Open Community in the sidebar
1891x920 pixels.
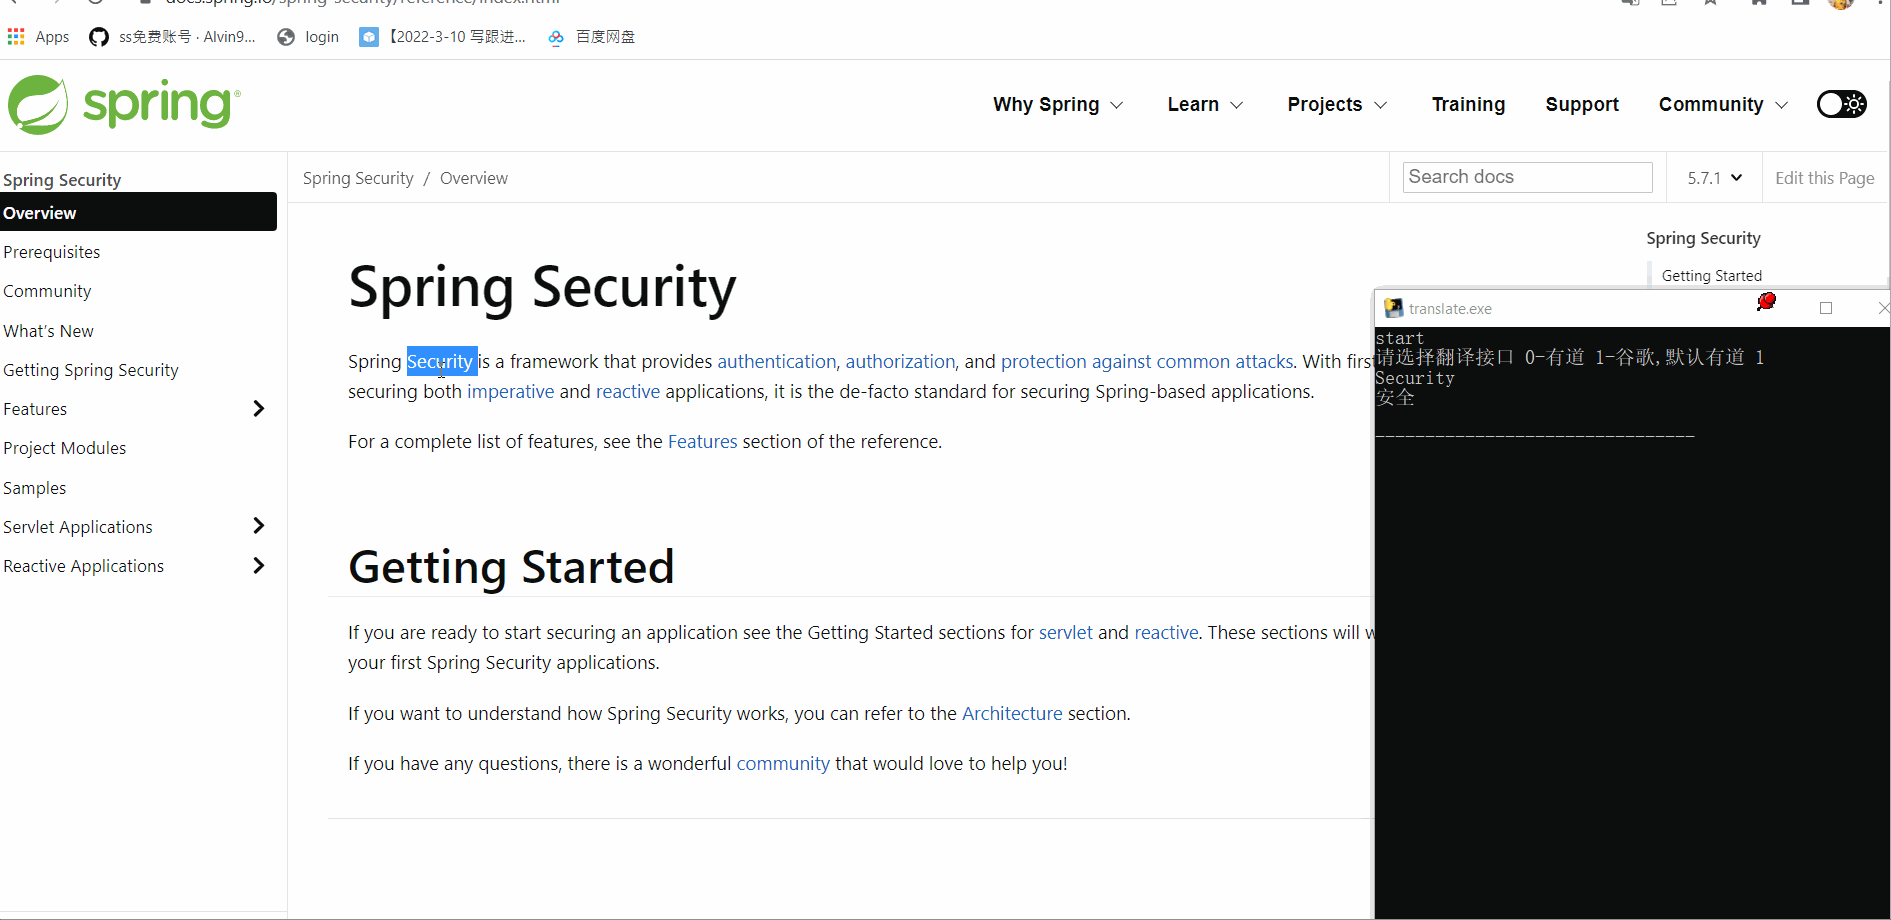(47, 291)
